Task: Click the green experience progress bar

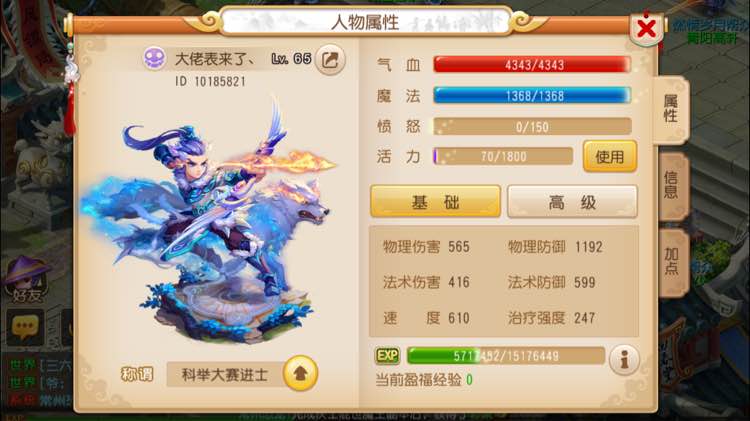Action: click(x=506, y=356)
